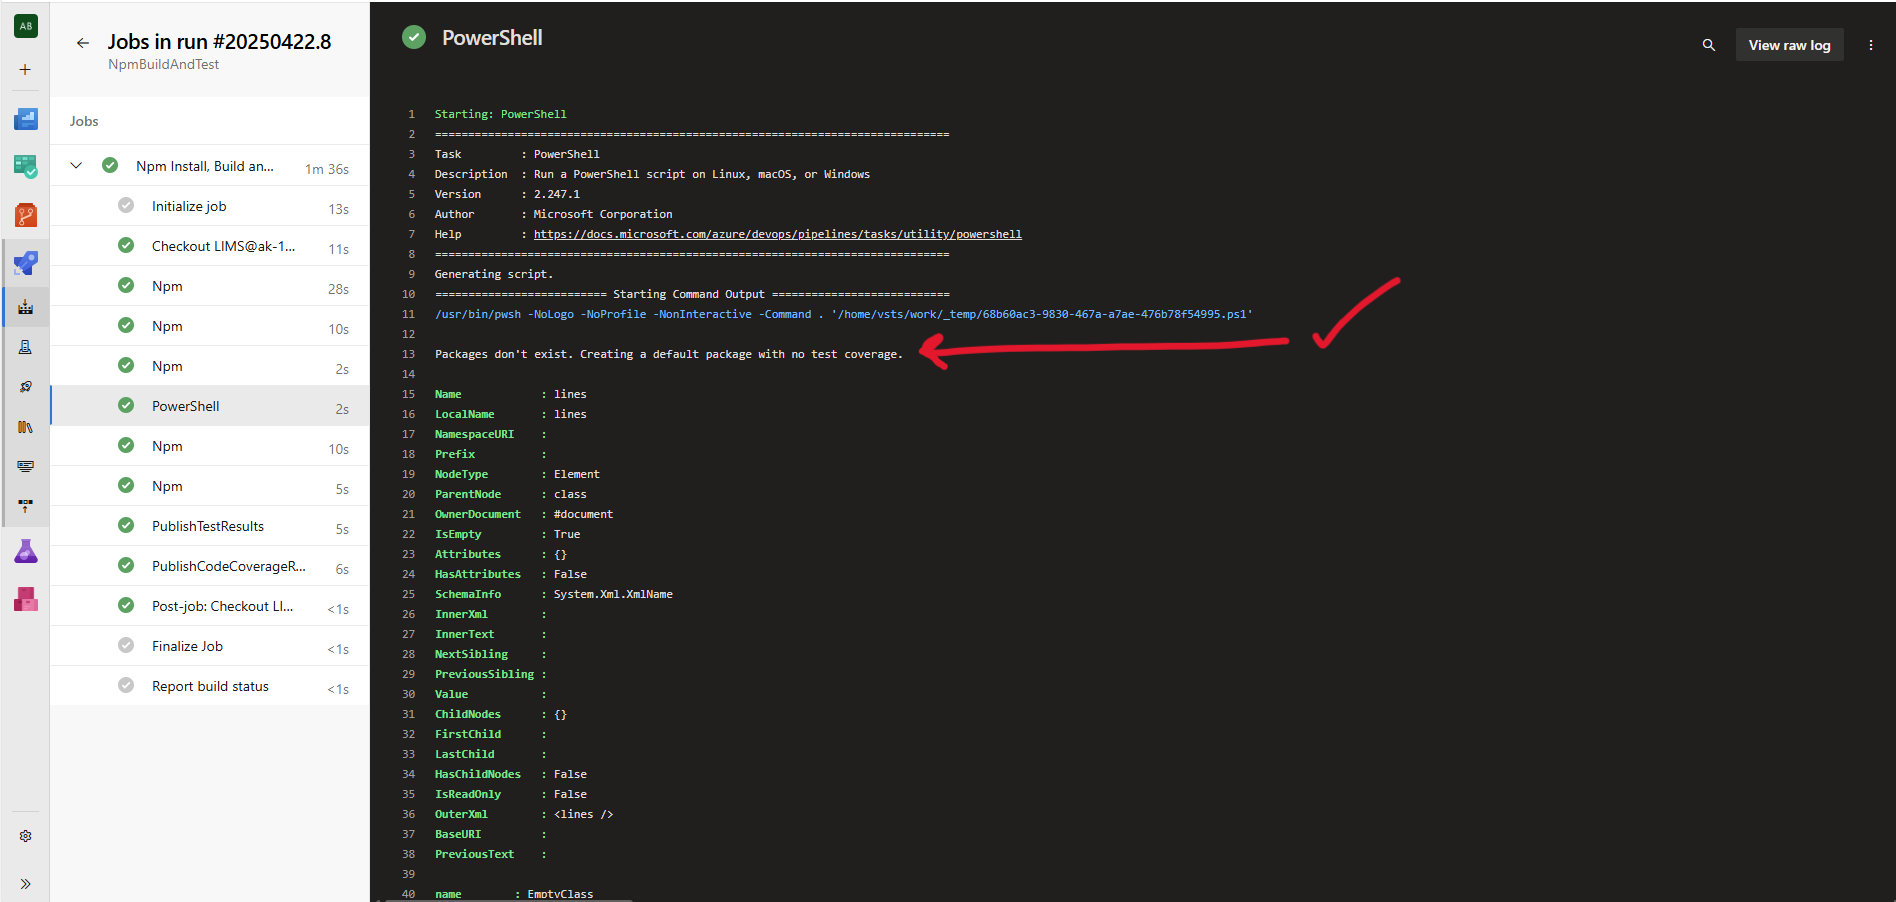Expand the sidebar with the chevron button

[25, 883]
